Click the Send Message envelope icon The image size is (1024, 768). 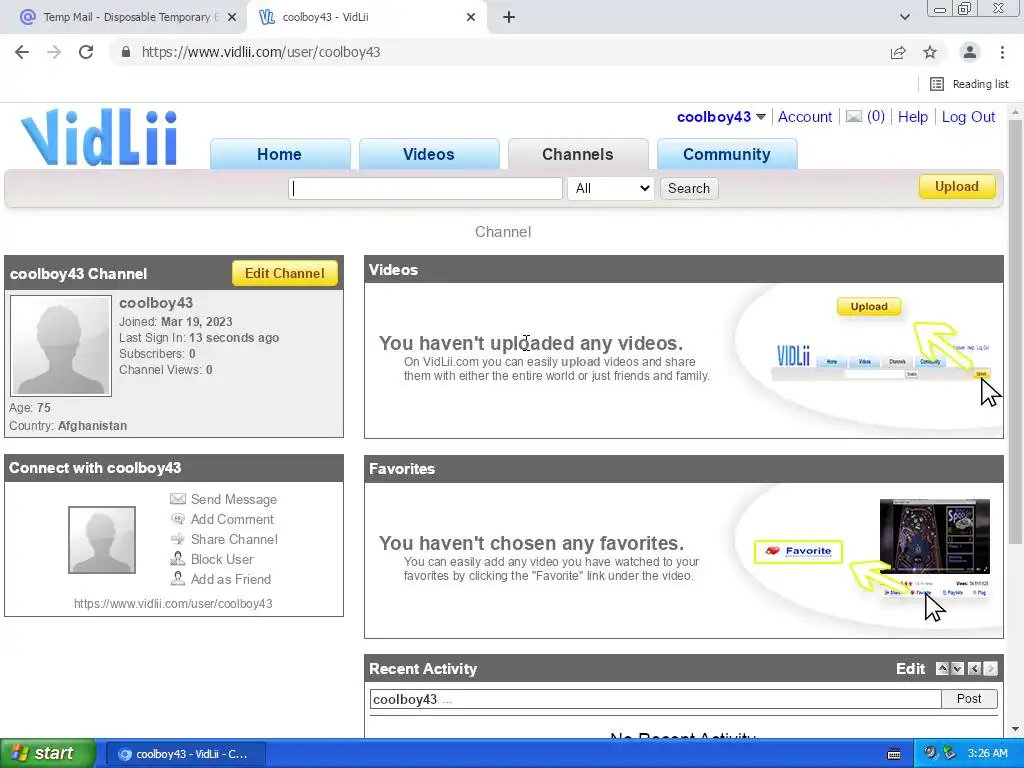tap(178, 499)
